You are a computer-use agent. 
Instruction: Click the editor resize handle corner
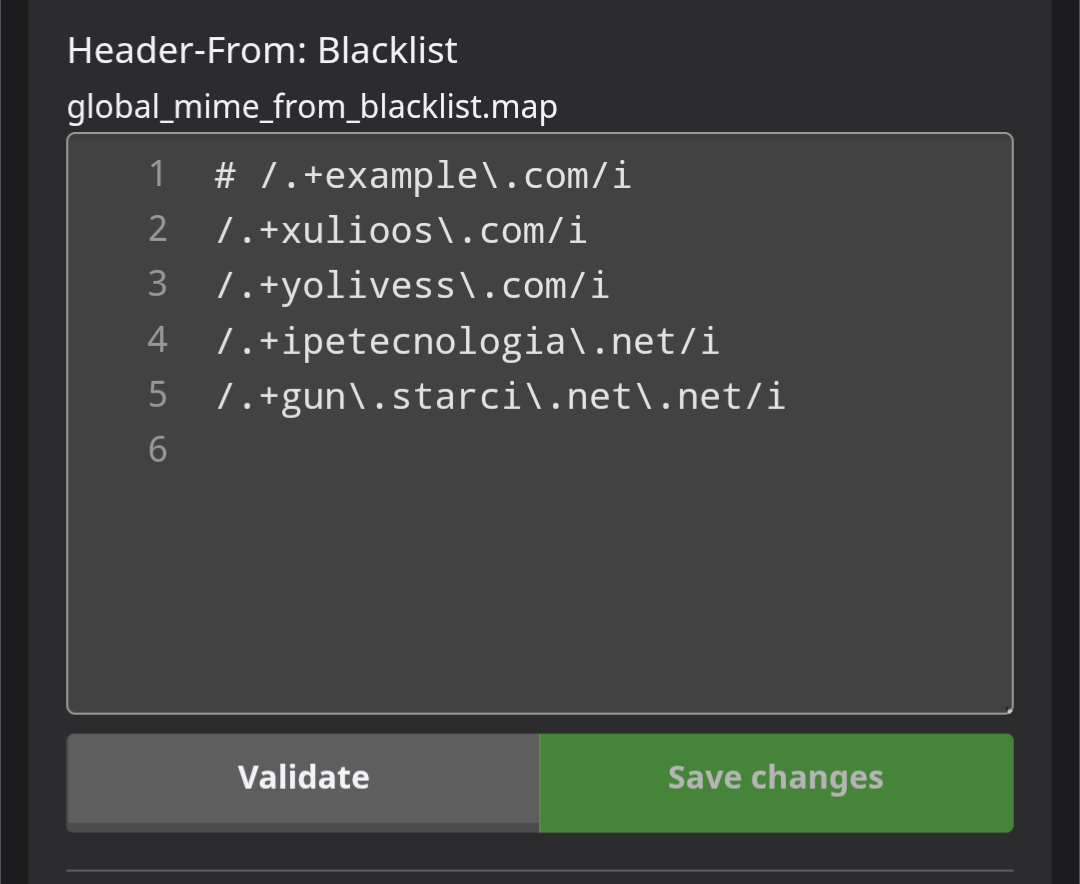click(1008, 708)
